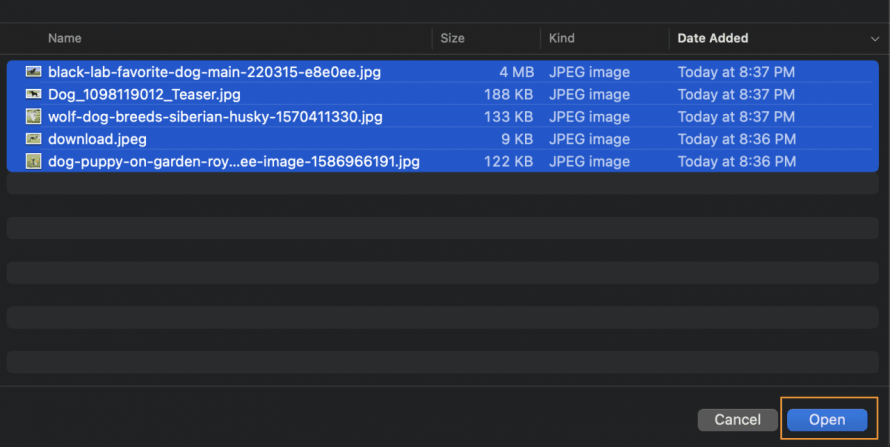Click the dog-puppy-on-garden file icon
The image size is (890, 447).
tap(33, 161)
